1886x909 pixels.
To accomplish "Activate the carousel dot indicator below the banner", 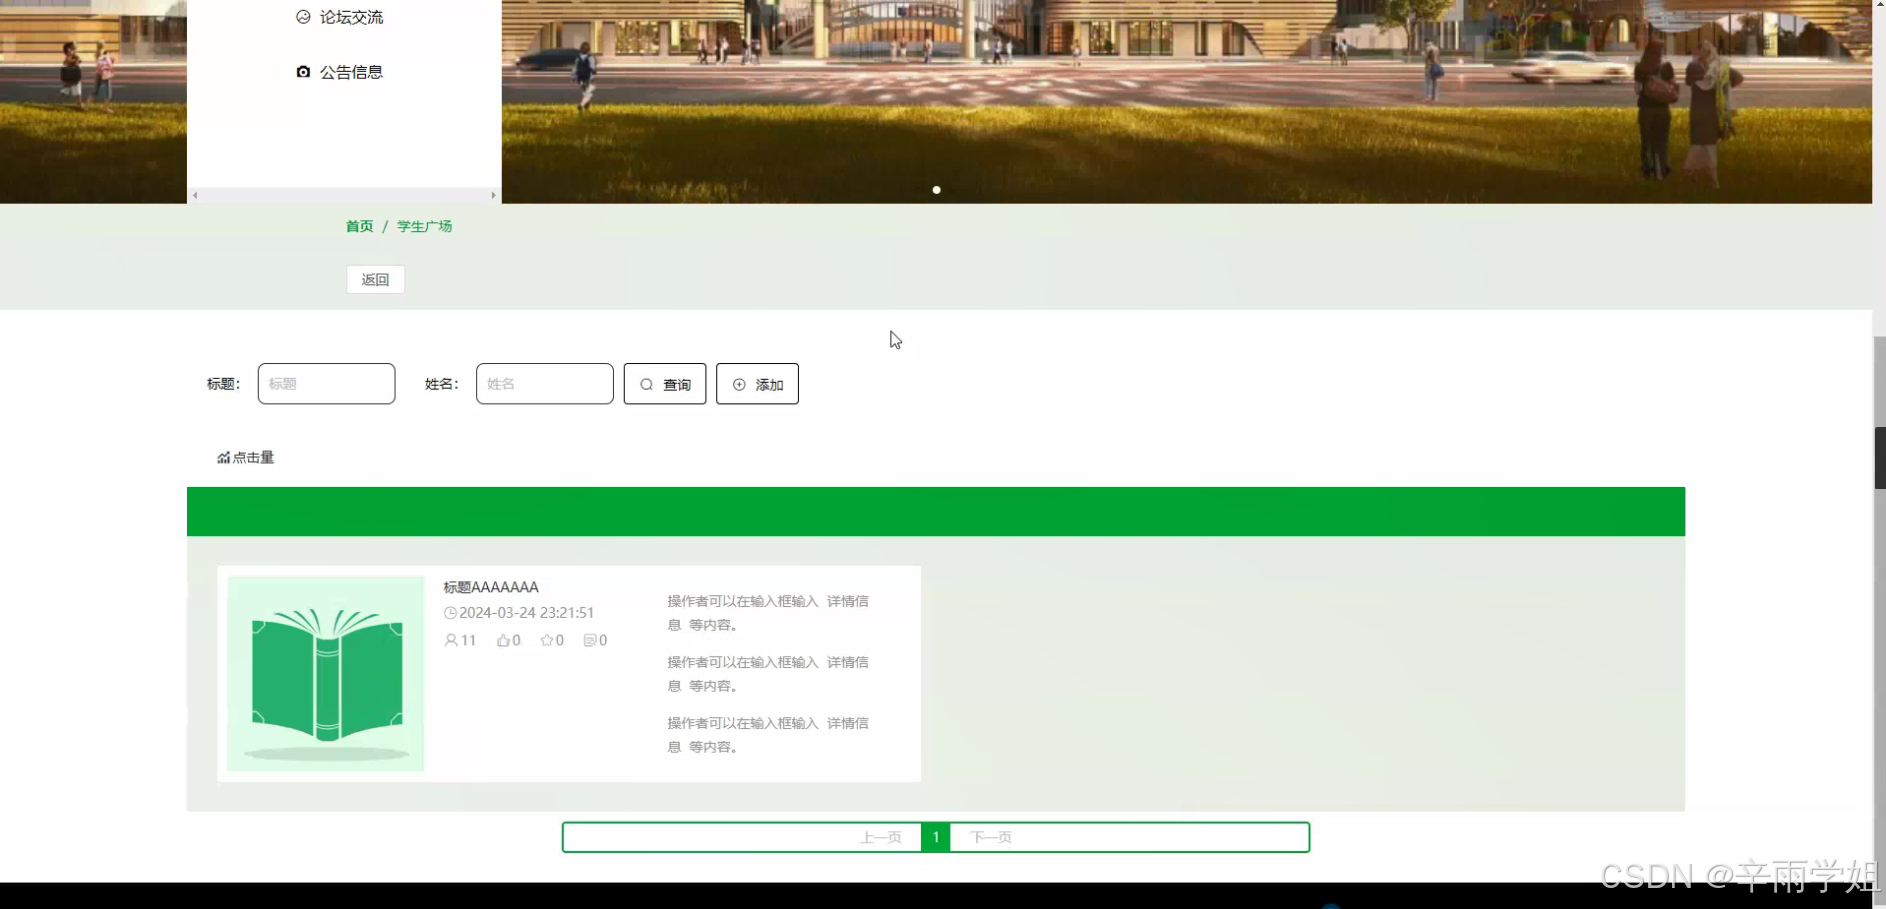I will click(x=937, y=189).
